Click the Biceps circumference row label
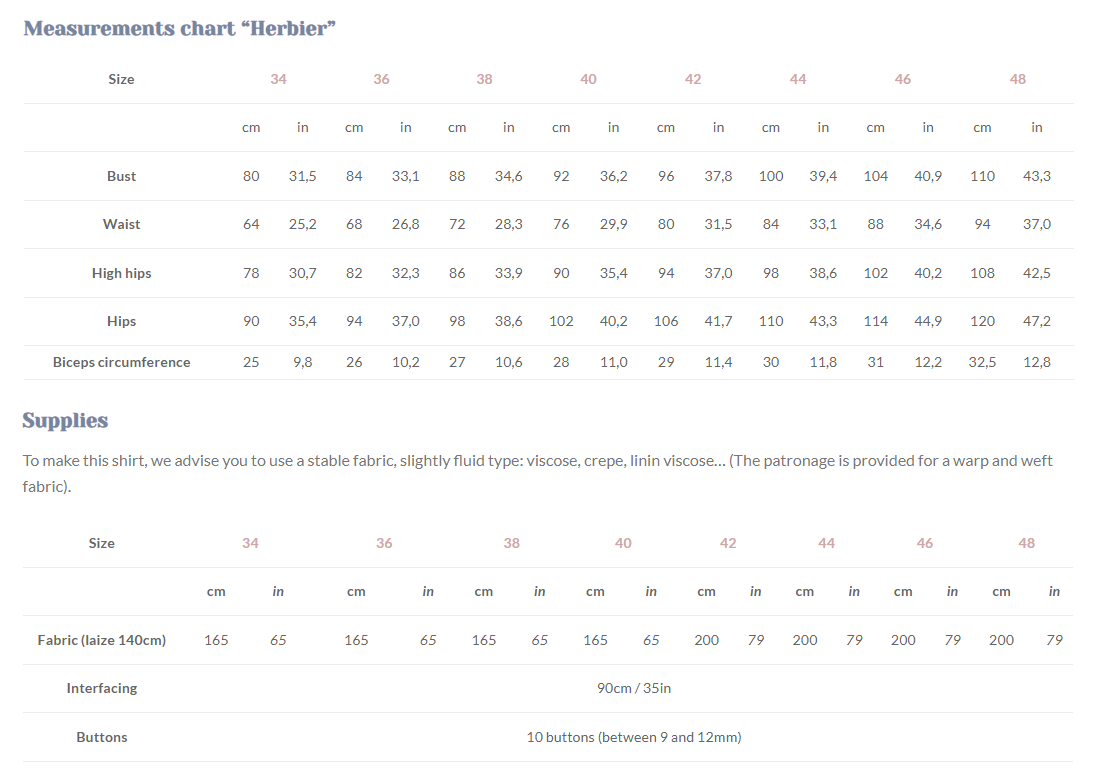Viewport: 1100px width, 771px height. coord(121,362)
